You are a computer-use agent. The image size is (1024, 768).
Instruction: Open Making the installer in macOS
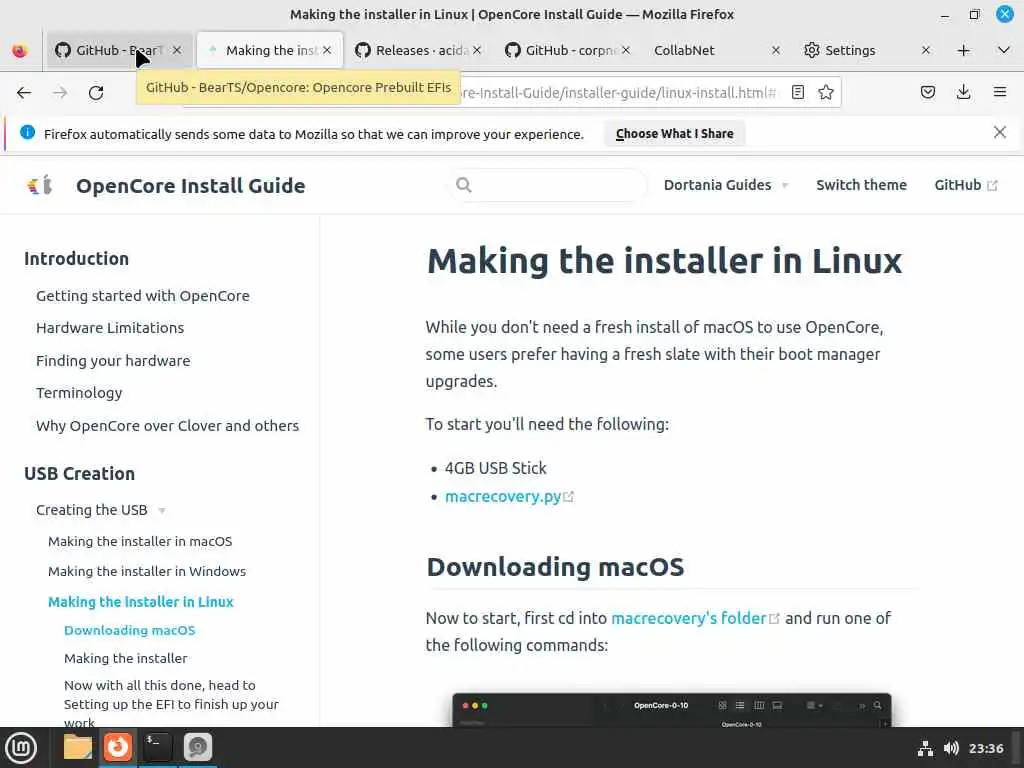click(140, 541)
